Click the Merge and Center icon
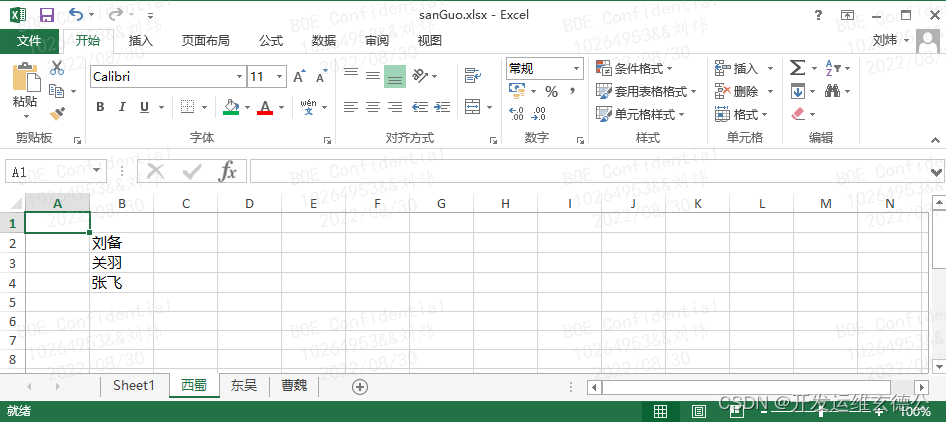946x422 pixels. [x=473, y=107]
